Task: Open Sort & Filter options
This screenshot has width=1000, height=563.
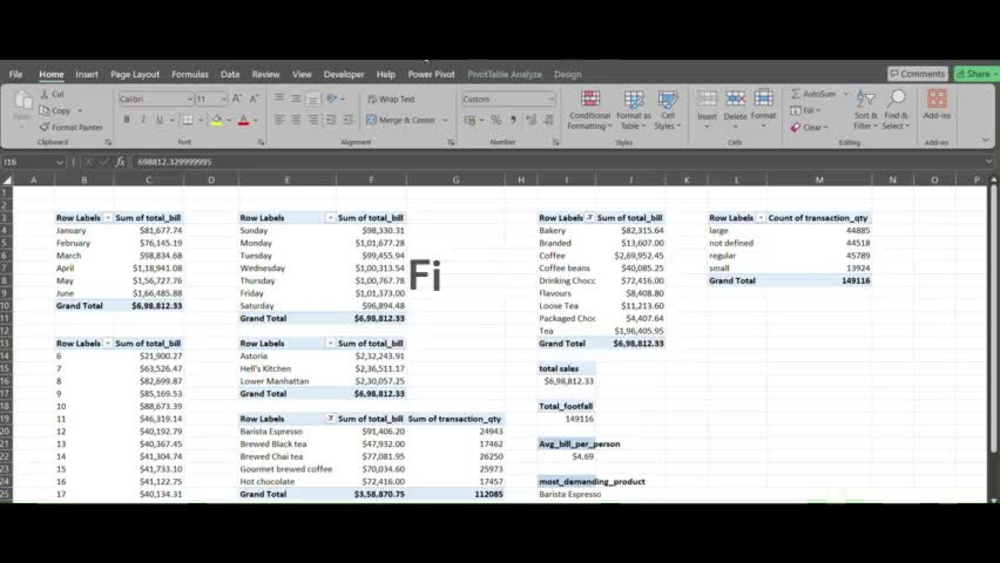Action: pos(865,110)
